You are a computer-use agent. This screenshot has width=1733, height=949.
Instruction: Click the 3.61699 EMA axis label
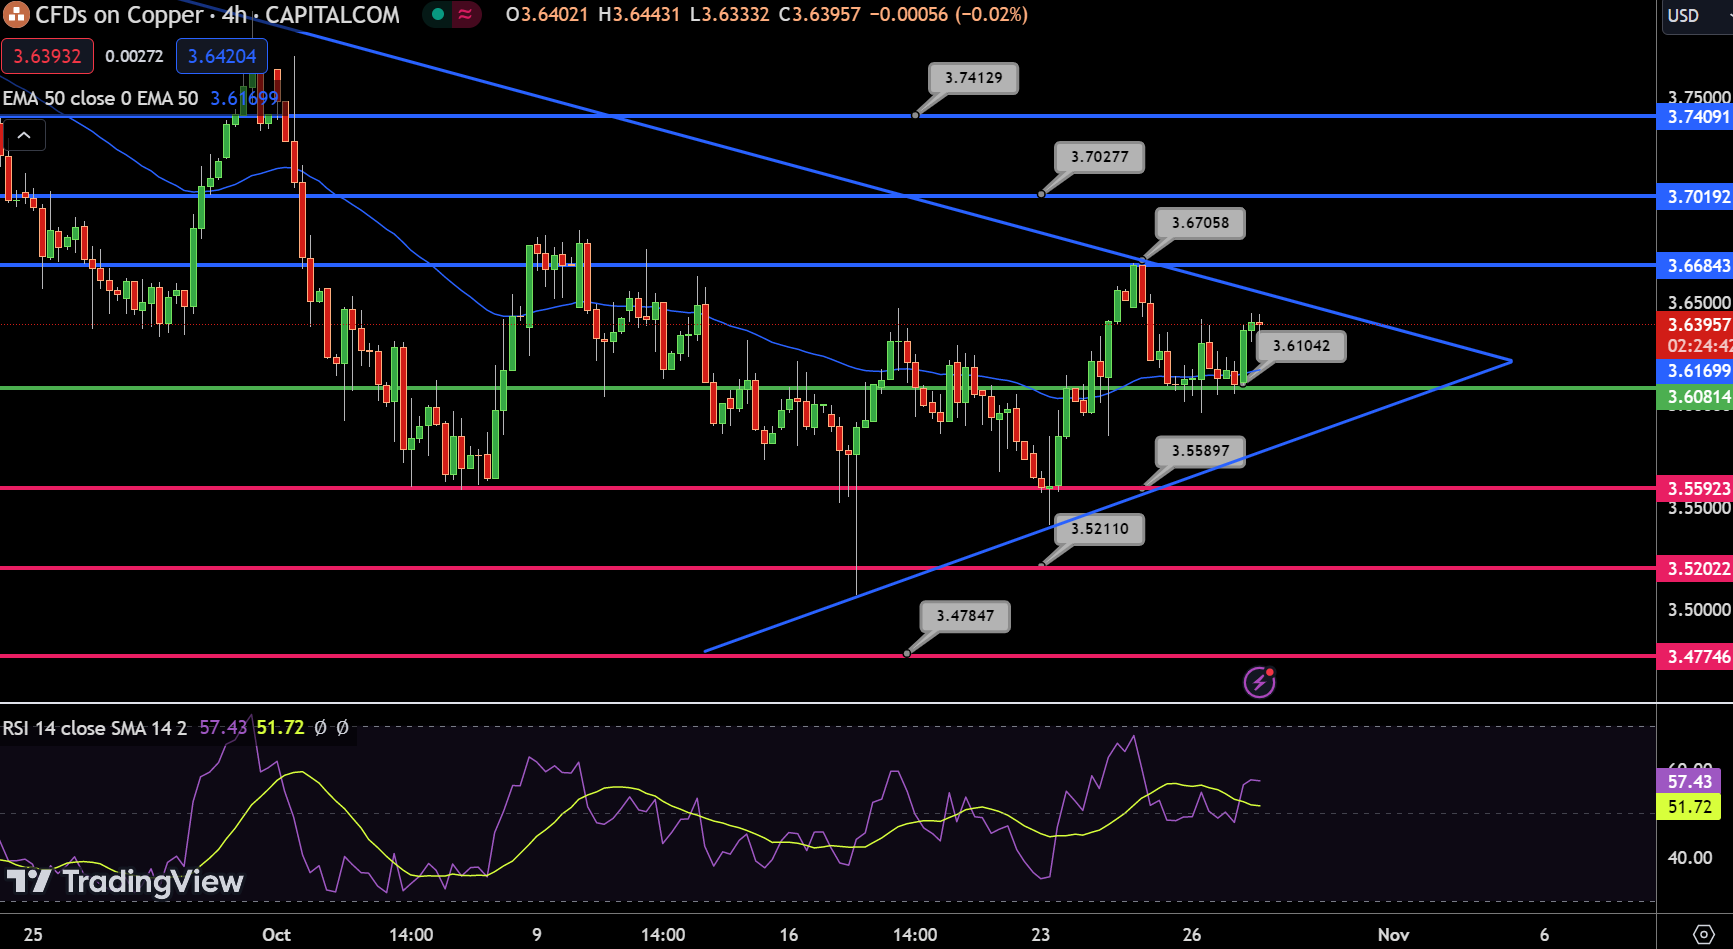(x=1695, y=371)
